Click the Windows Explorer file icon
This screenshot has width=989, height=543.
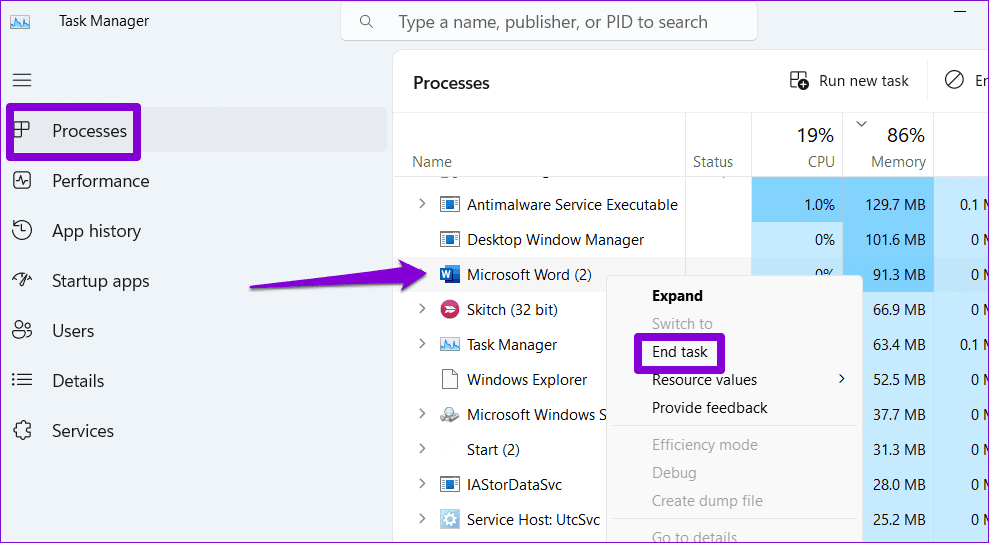click(x=449, y=379)
